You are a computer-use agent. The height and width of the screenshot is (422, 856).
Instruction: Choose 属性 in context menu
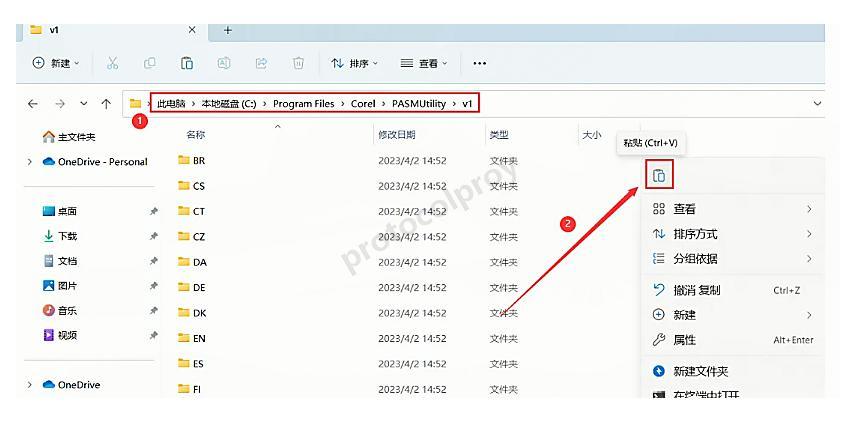pyautogui.click(x=733, y=340)
